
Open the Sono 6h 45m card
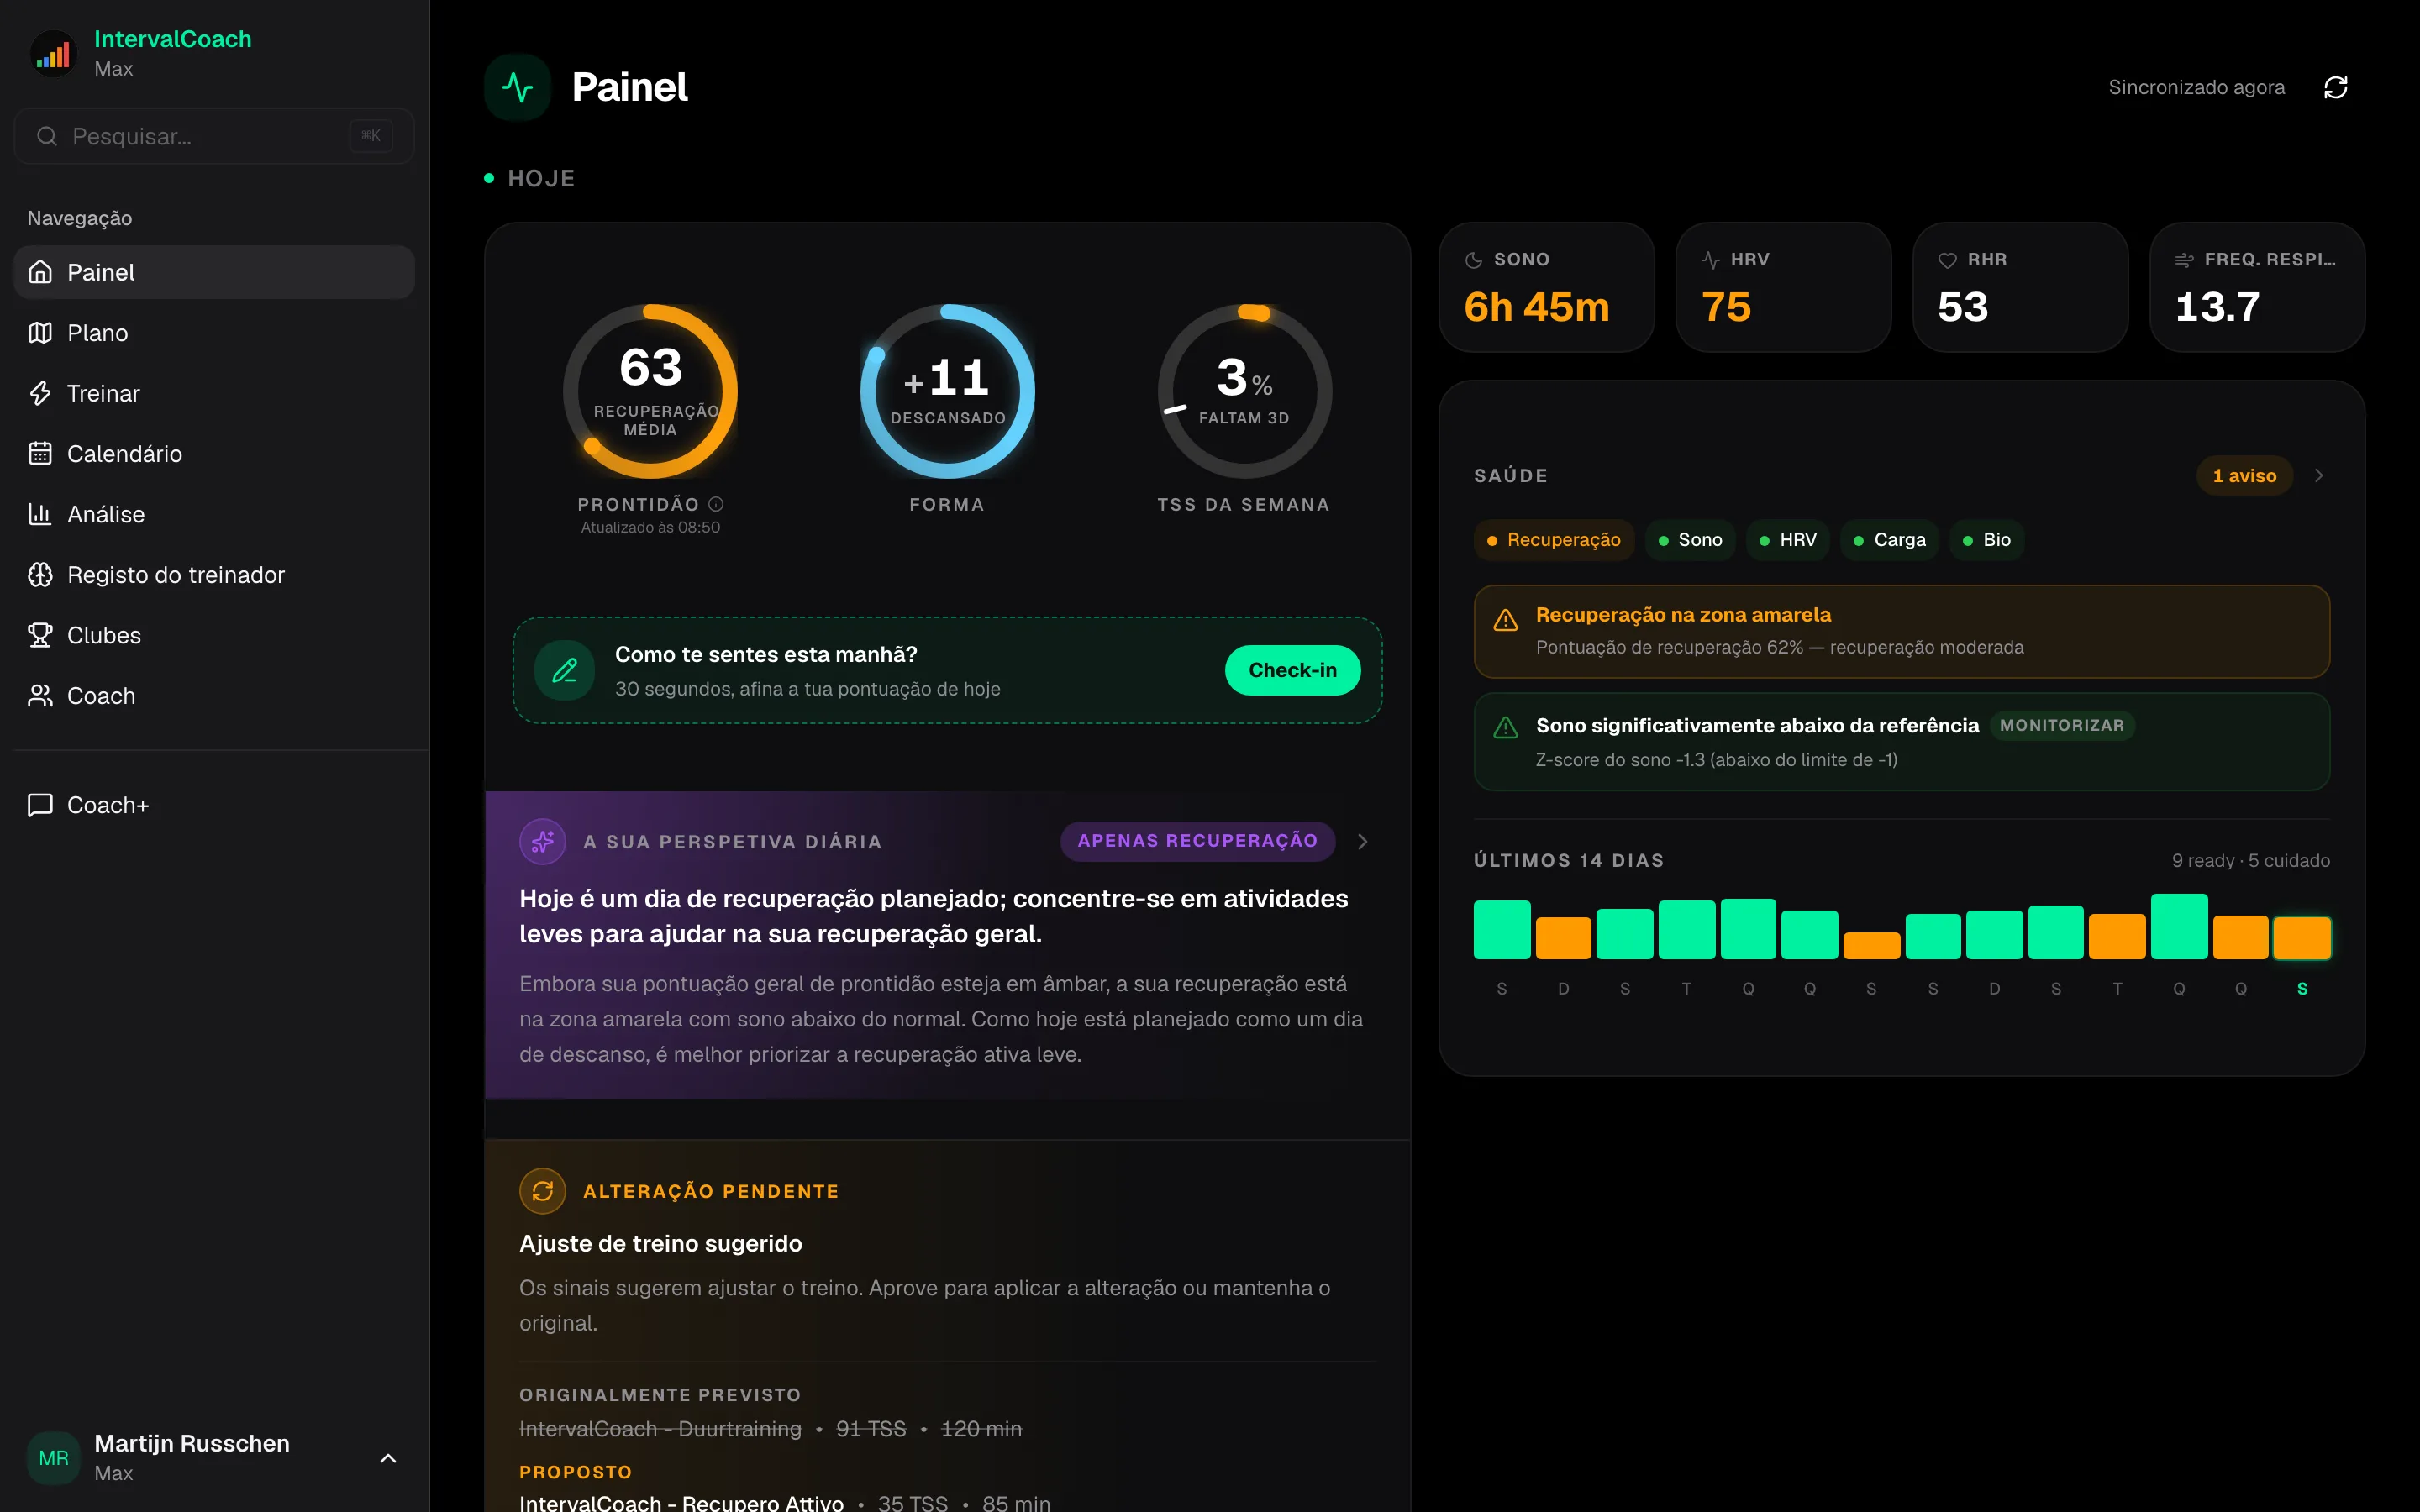pos(1546,287)
